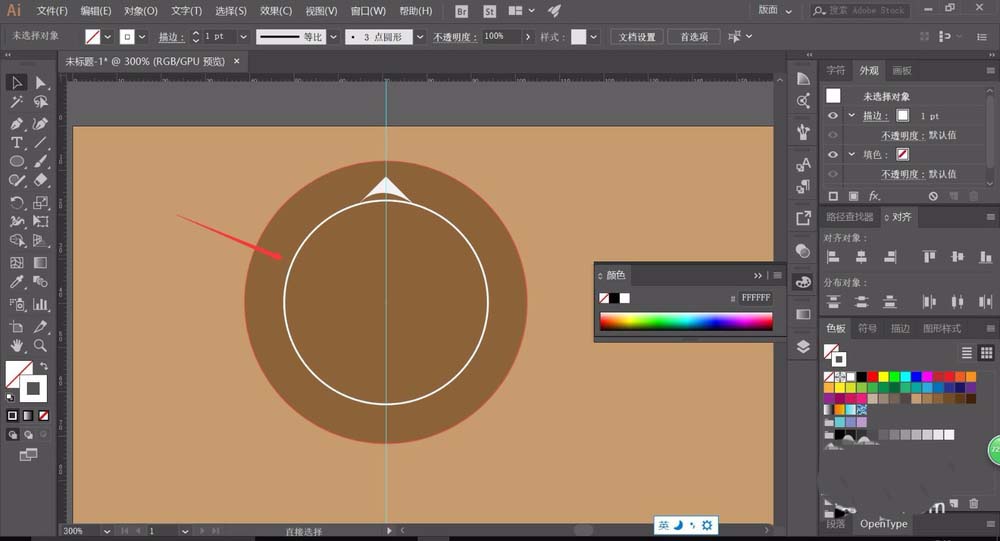Pick a color from the spectrum bar

pyautogui.click(x=685, y=321)
